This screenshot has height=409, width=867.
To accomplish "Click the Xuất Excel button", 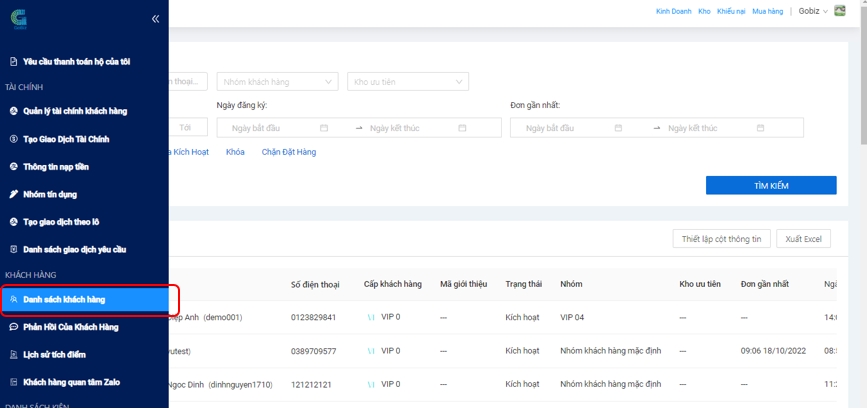I will [803, 239].
